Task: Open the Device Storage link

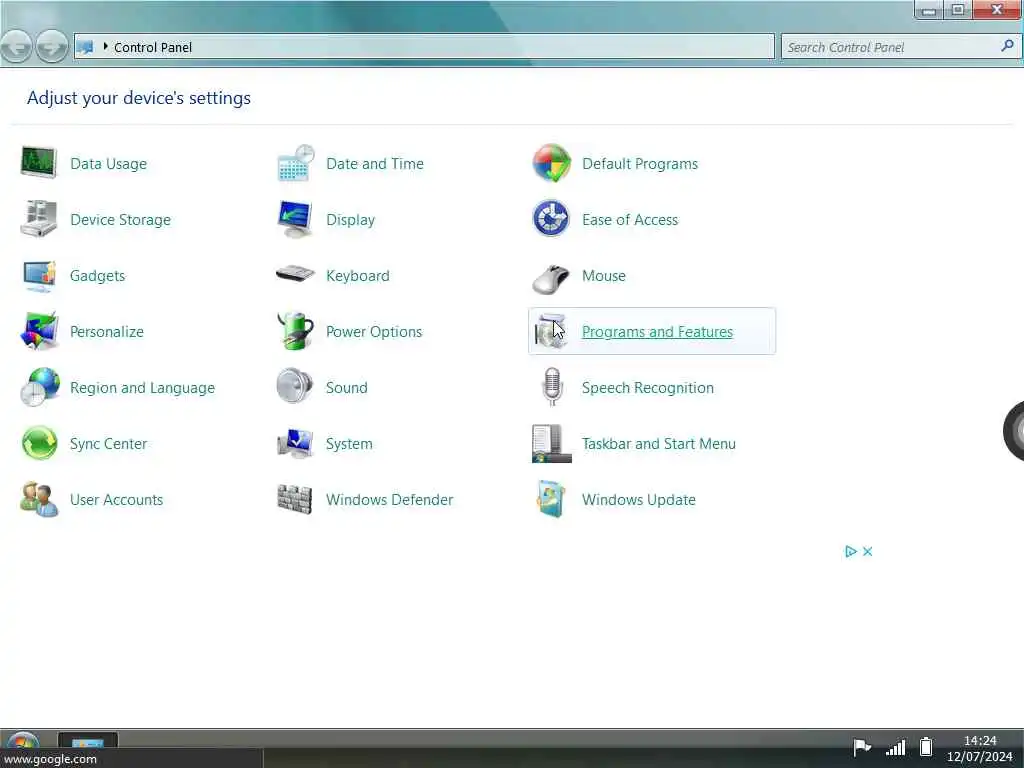Action: tap(120, 220)
